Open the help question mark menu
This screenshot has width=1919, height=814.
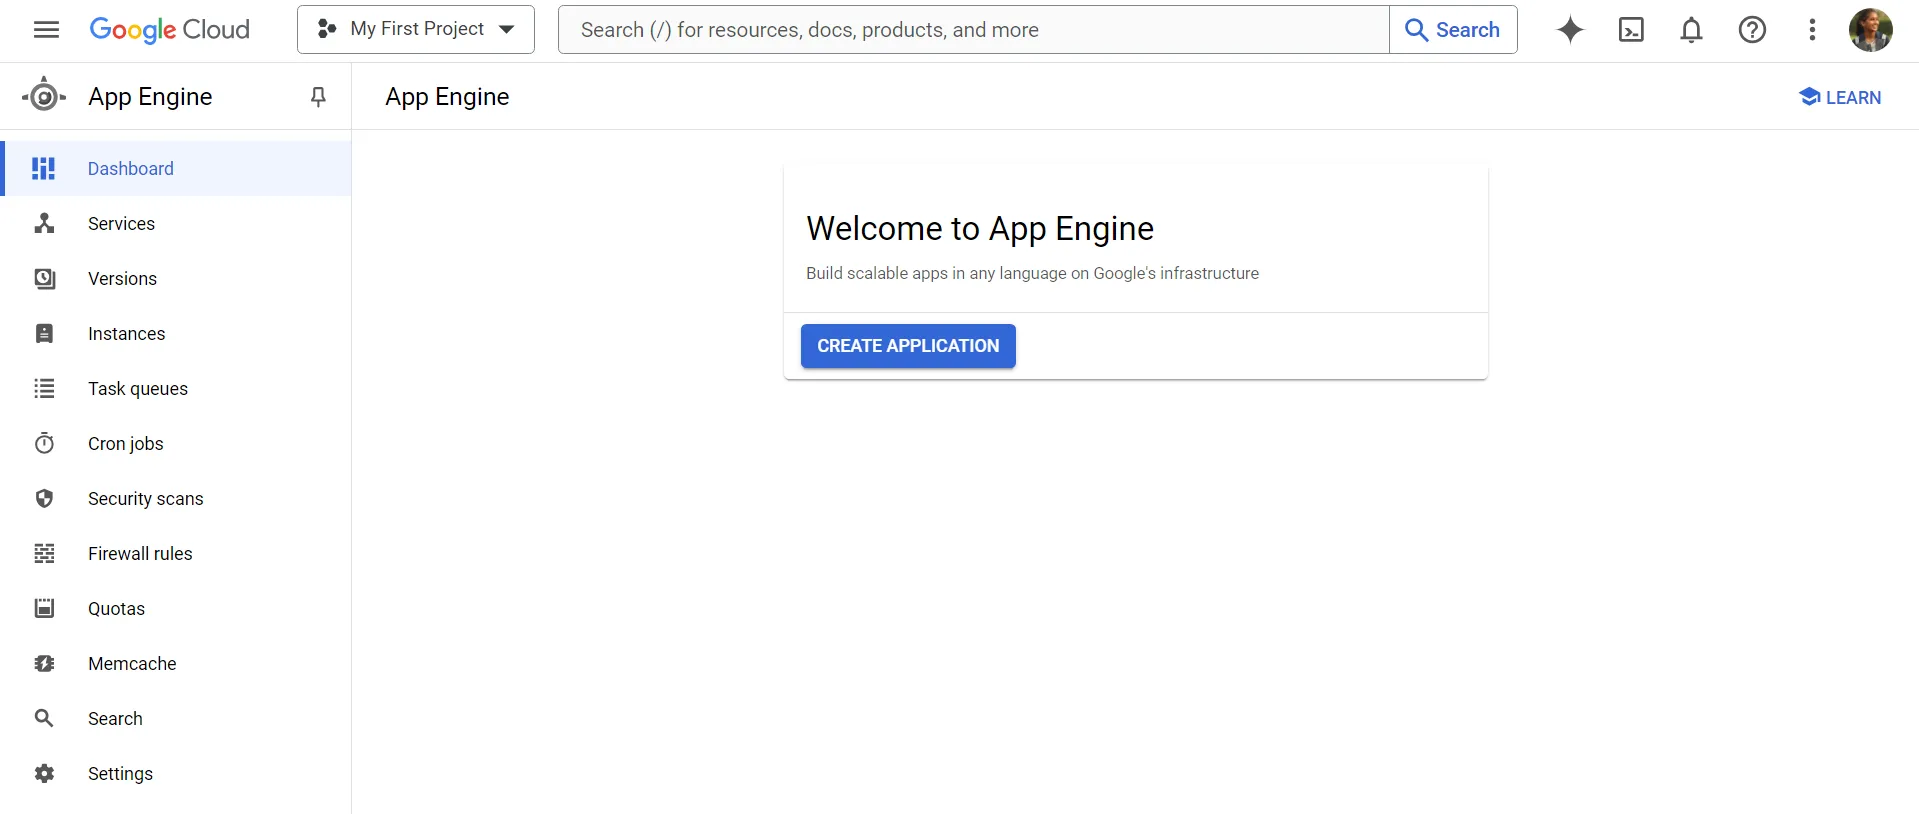1752,30
